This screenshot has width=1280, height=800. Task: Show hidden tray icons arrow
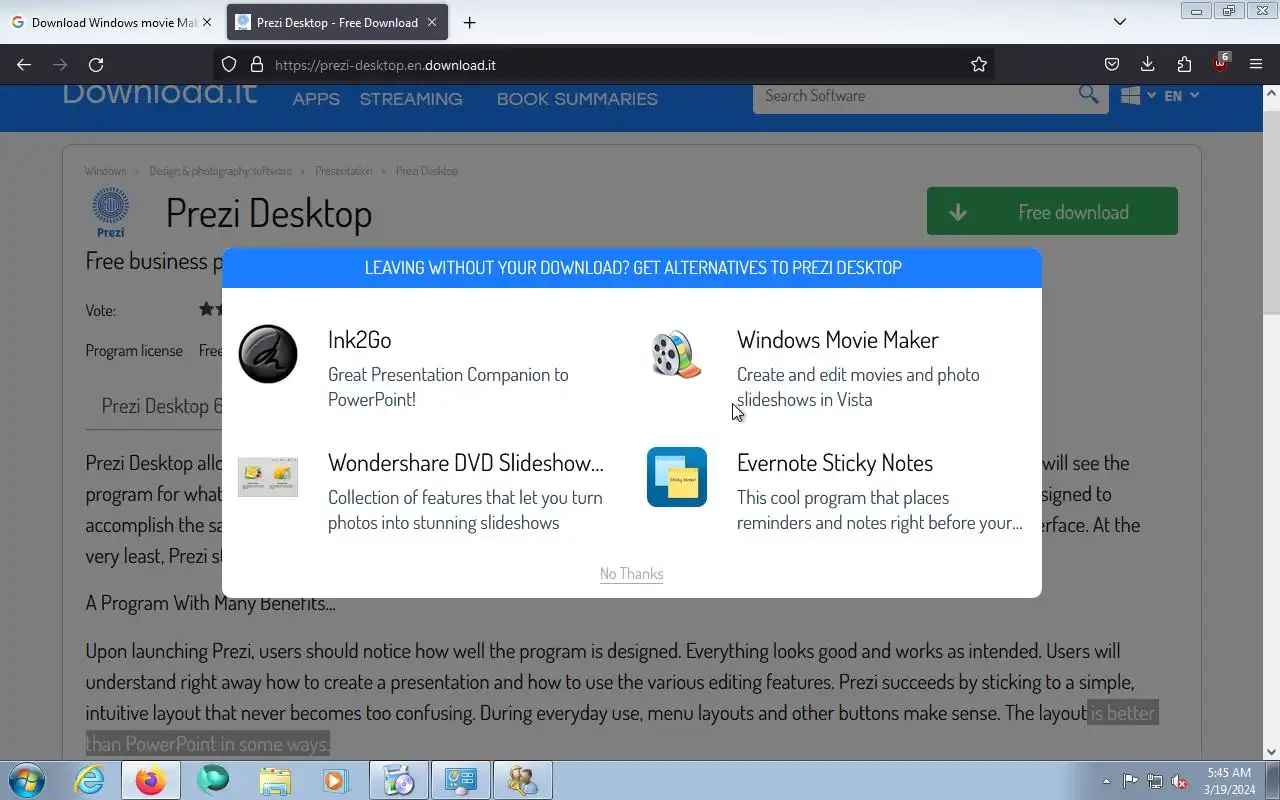(x=1106, y=781)
